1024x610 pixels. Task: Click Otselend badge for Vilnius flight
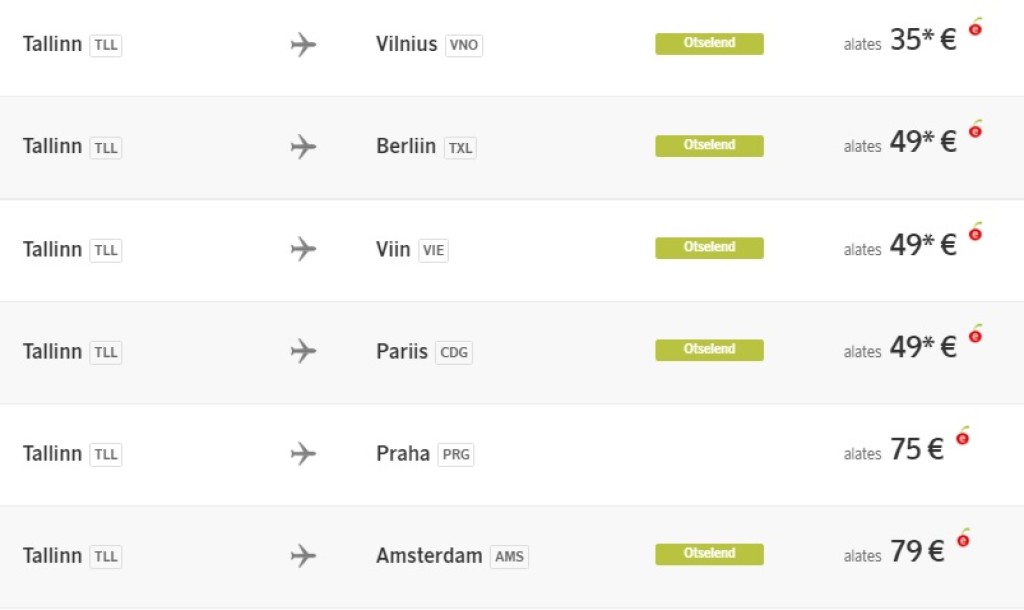click(x=709, y=43)
